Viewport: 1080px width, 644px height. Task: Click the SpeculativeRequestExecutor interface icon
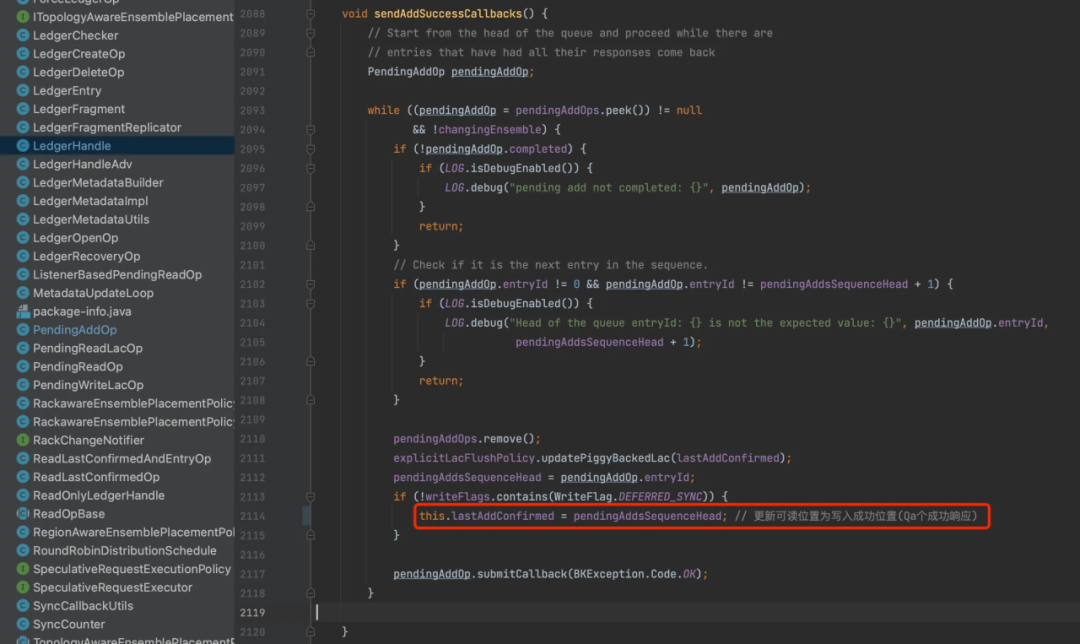point(23,588)
